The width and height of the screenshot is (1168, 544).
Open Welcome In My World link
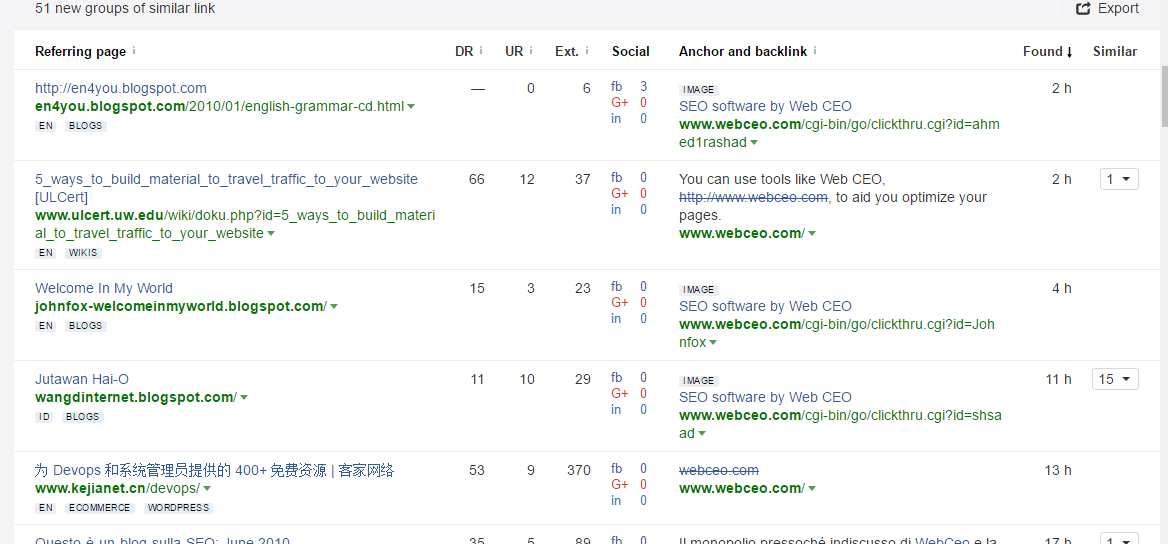point(104,288)
